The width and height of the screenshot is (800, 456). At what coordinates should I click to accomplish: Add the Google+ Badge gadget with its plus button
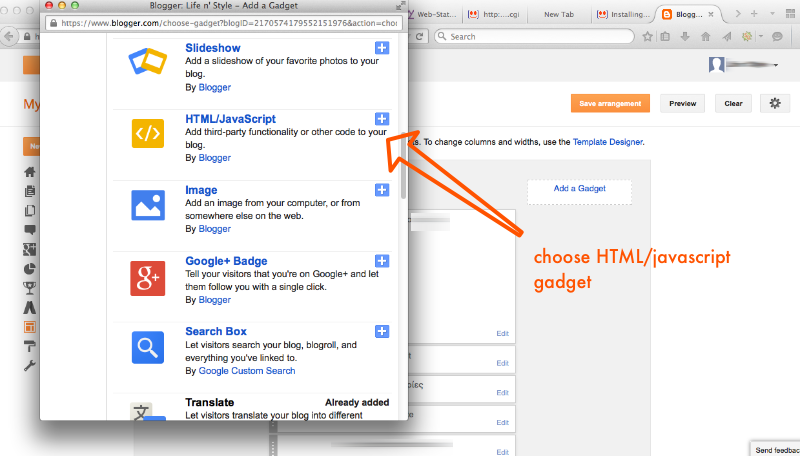382,261
